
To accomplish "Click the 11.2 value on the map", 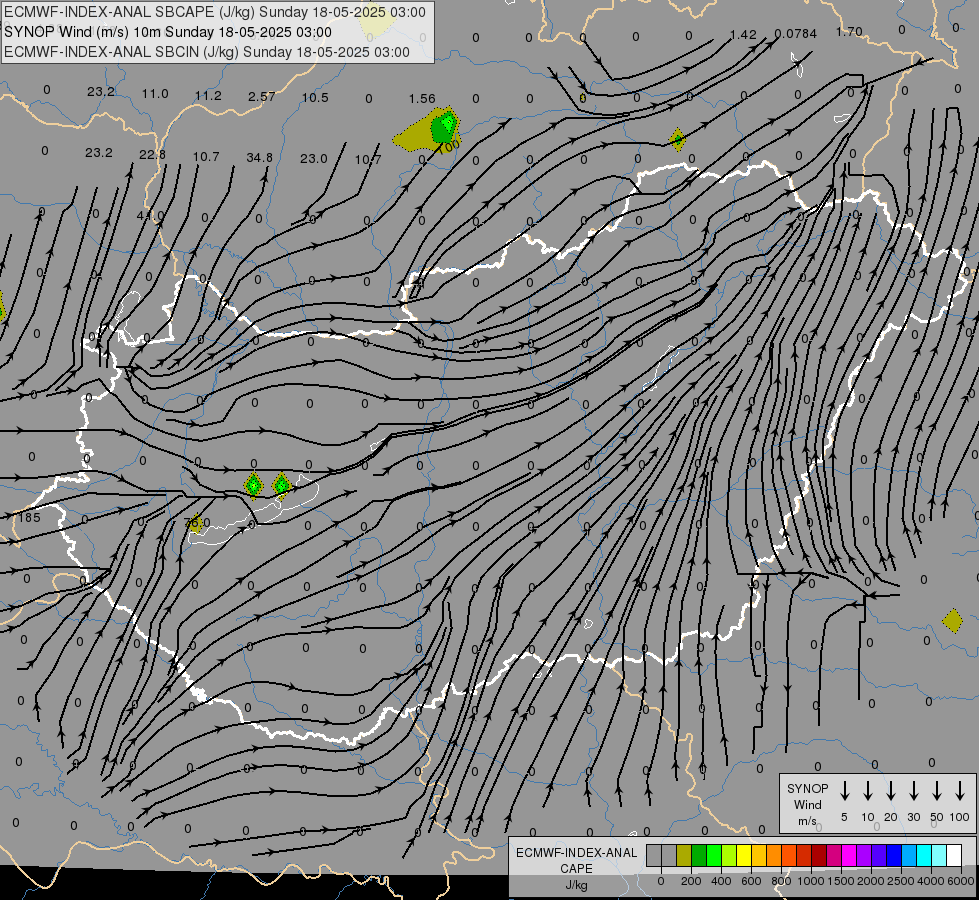I will pos(208,95).
